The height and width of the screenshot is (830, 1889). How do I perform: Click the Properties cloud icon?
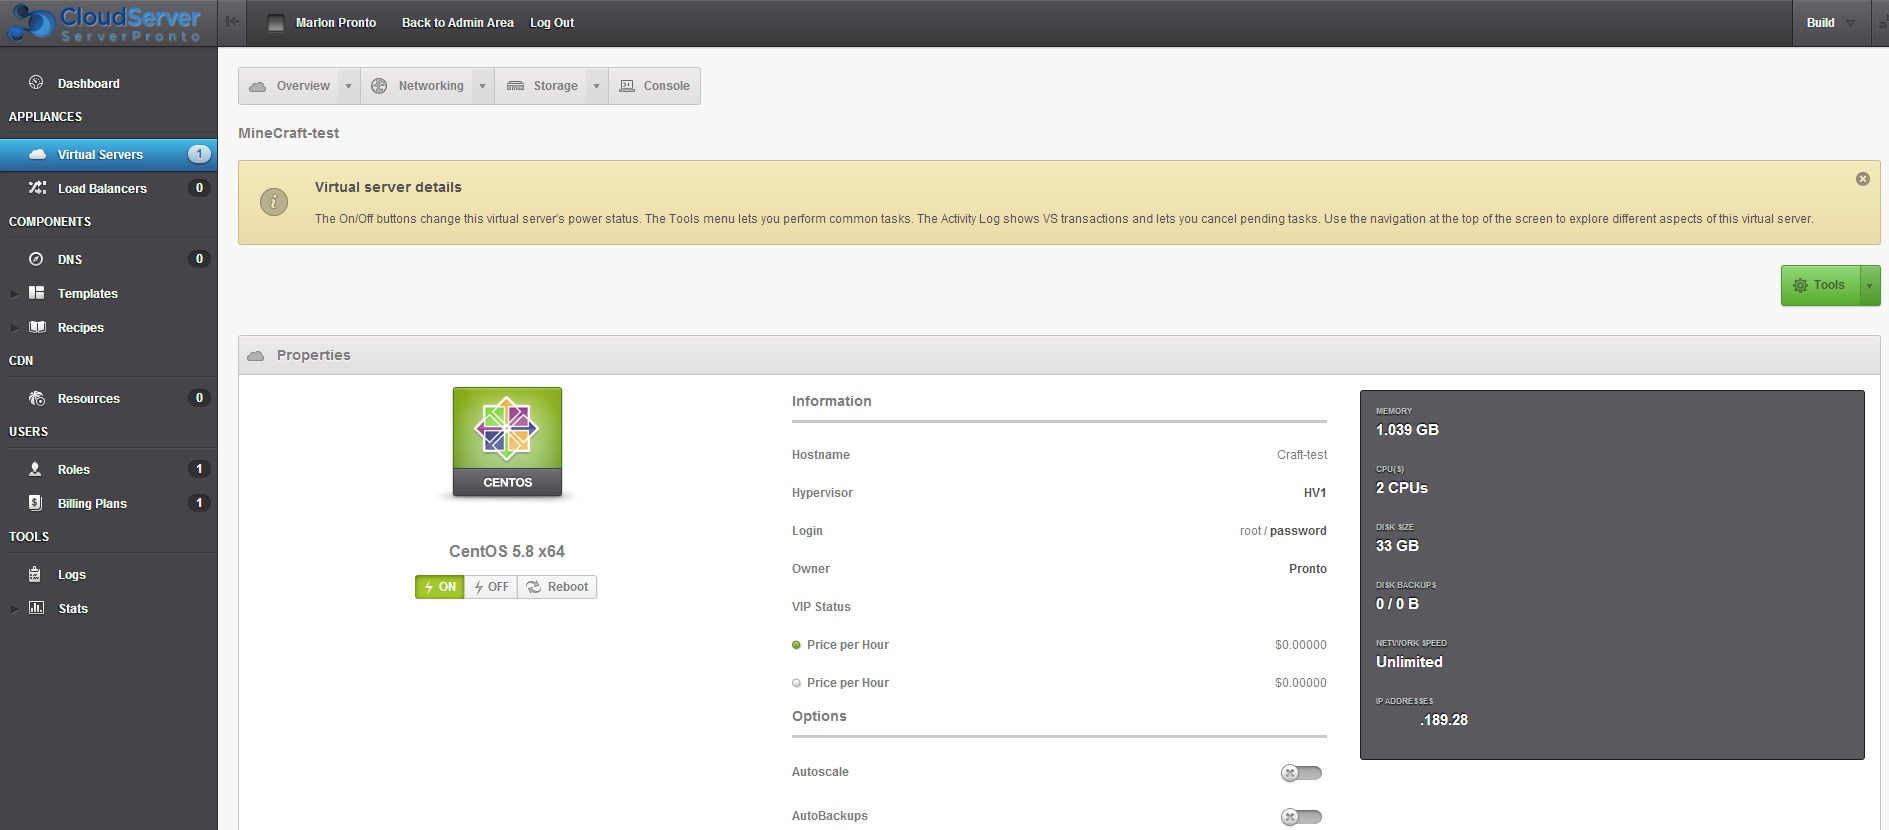(256, 355)
